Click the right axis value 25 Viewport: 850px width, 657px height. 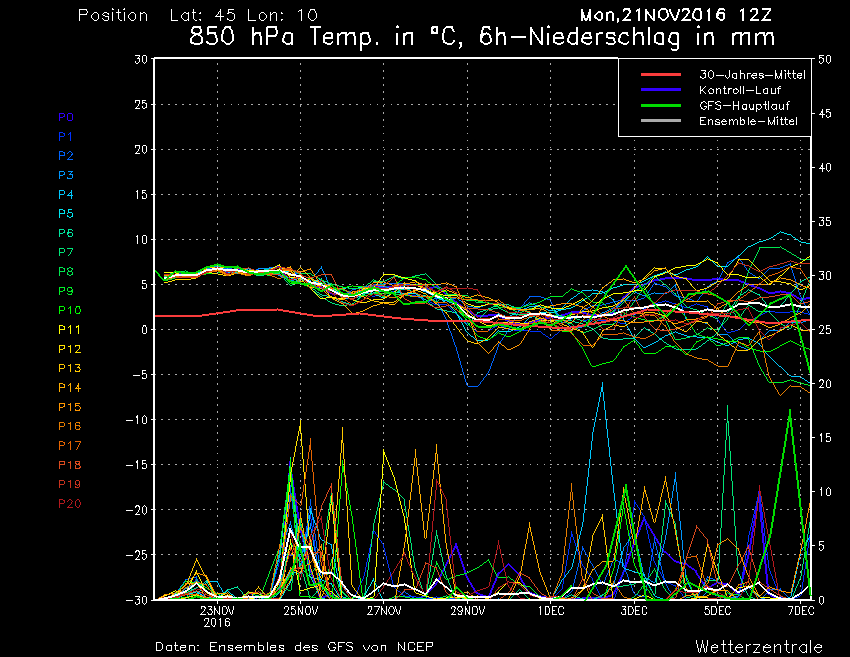(825, 330)
